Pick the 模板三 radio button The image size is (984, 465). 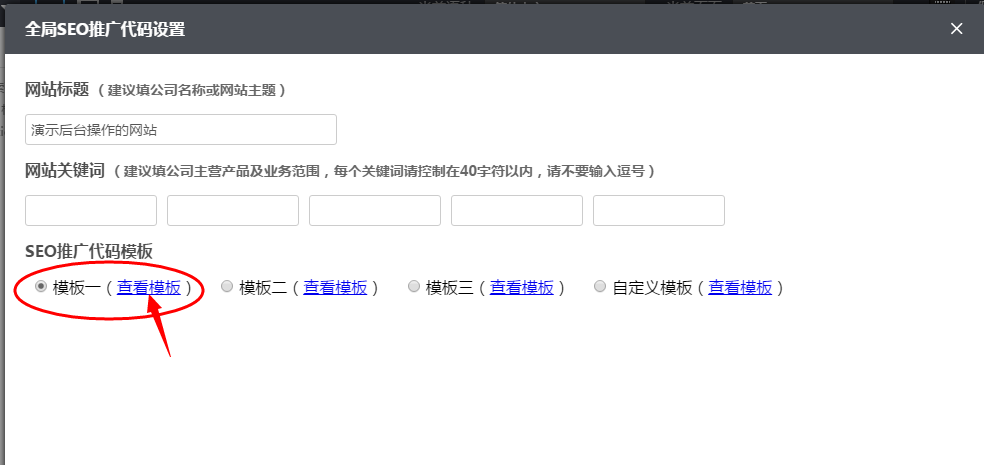(414, 287)
